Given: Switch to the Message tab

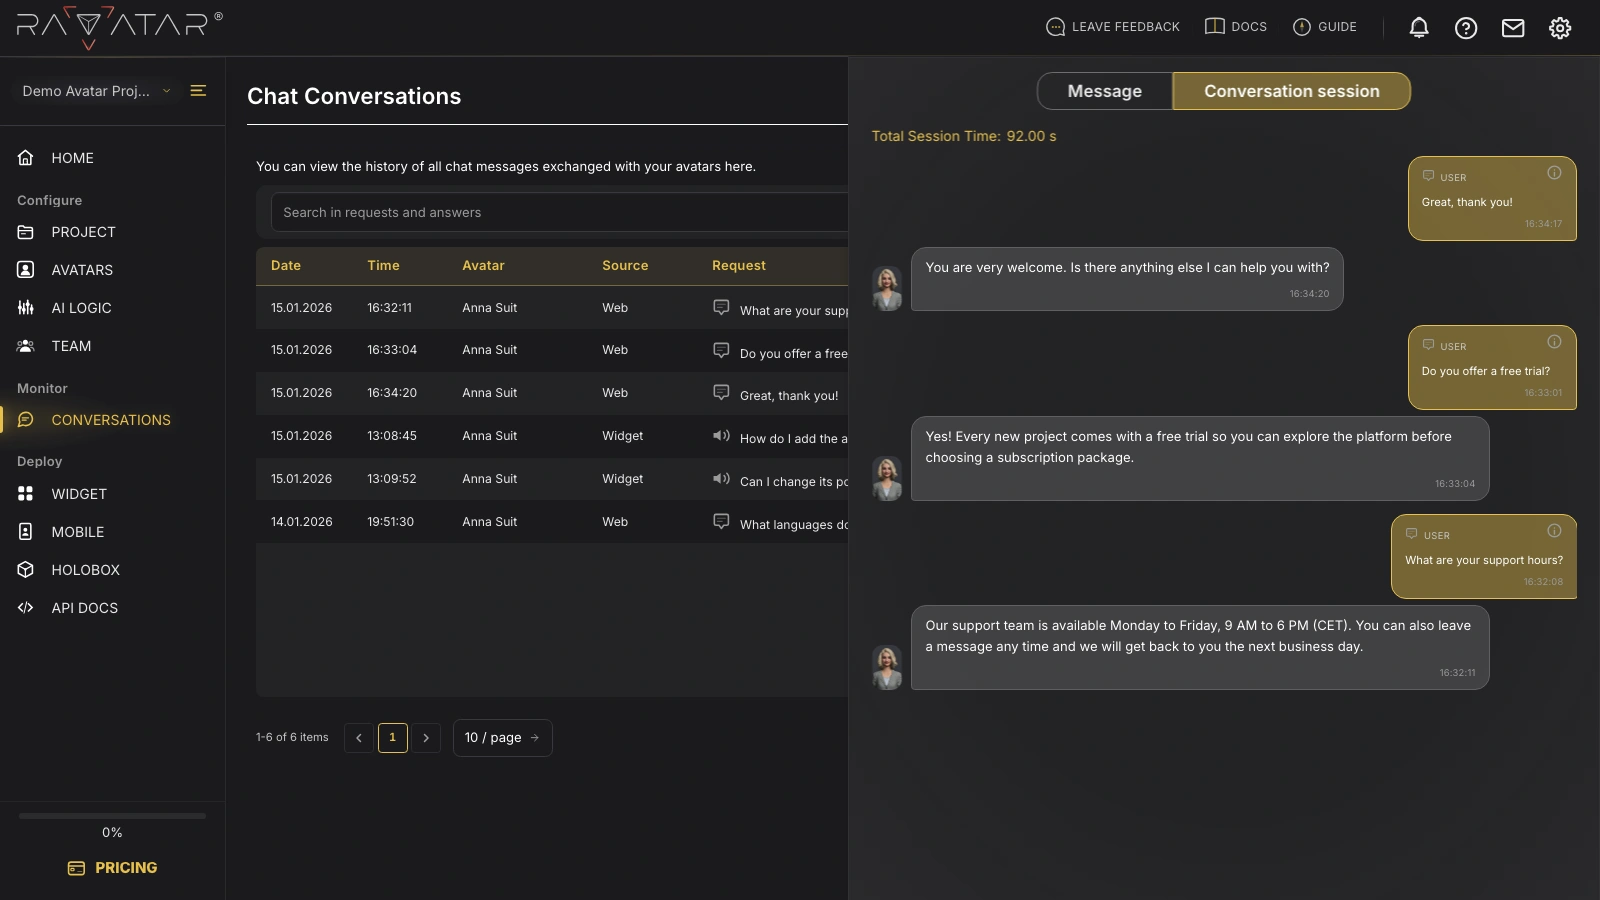Looking at the screenshot, I should [1105, 91].
